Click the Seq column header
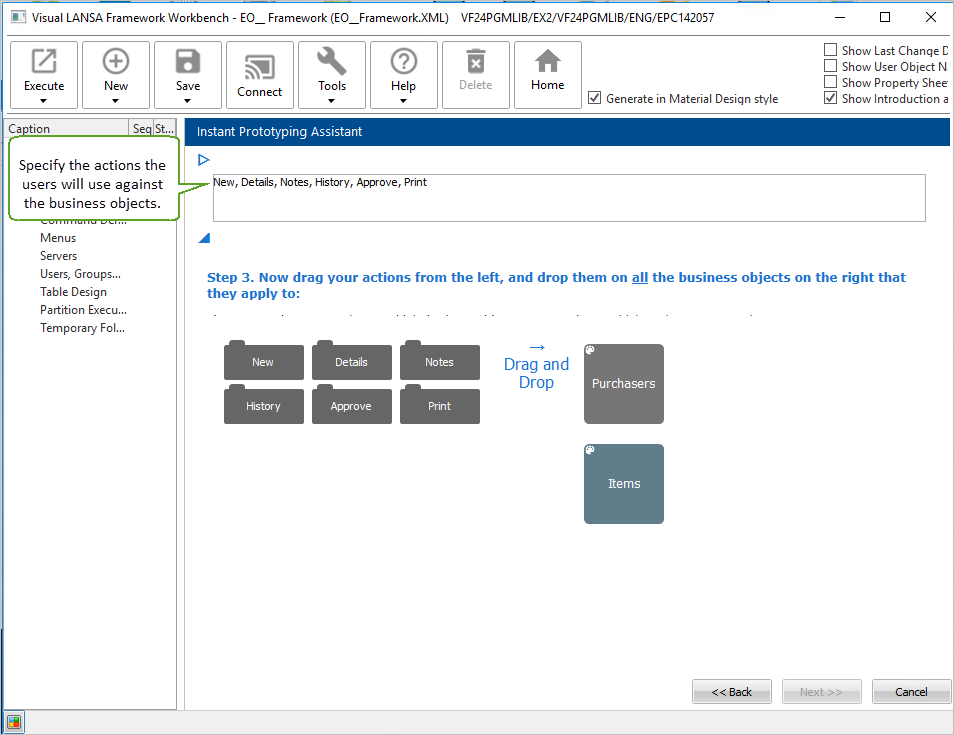Image resolution: width=954 pixels, height=735 pixels. pyautogui.click(x=142, y=128)
